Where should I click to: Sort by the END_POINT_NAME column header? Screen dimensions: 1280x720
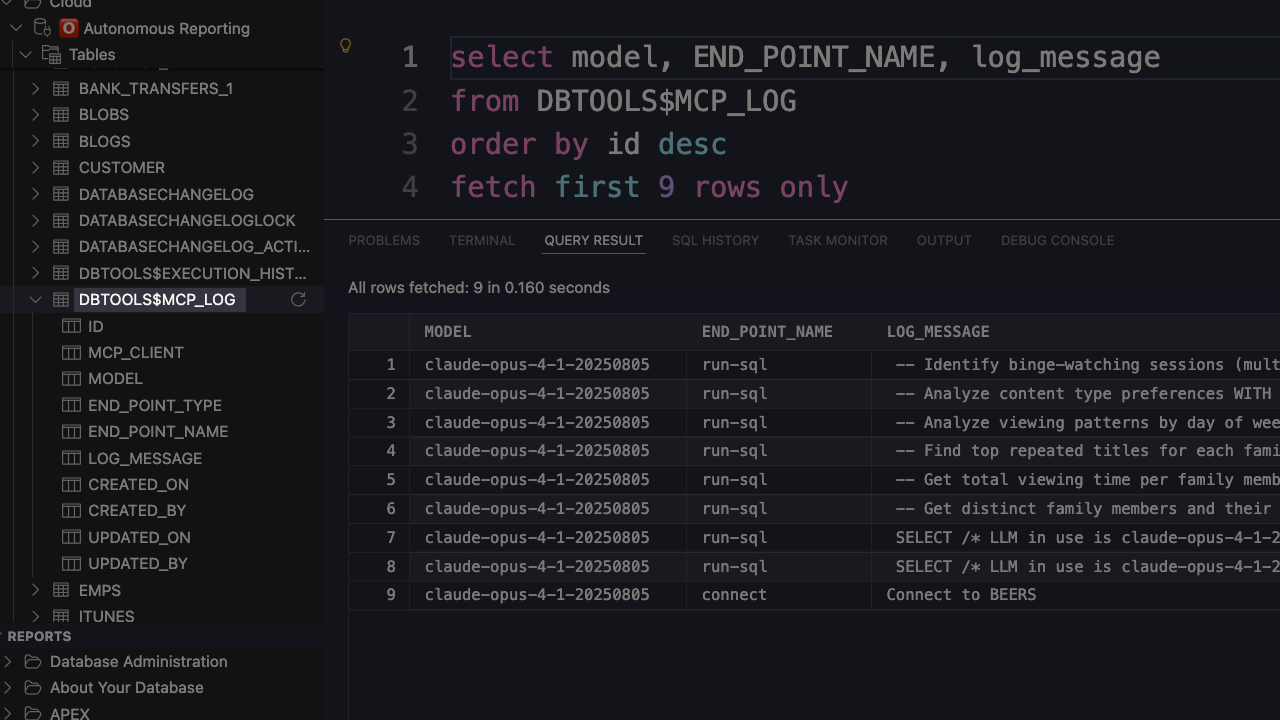[767, 332]
